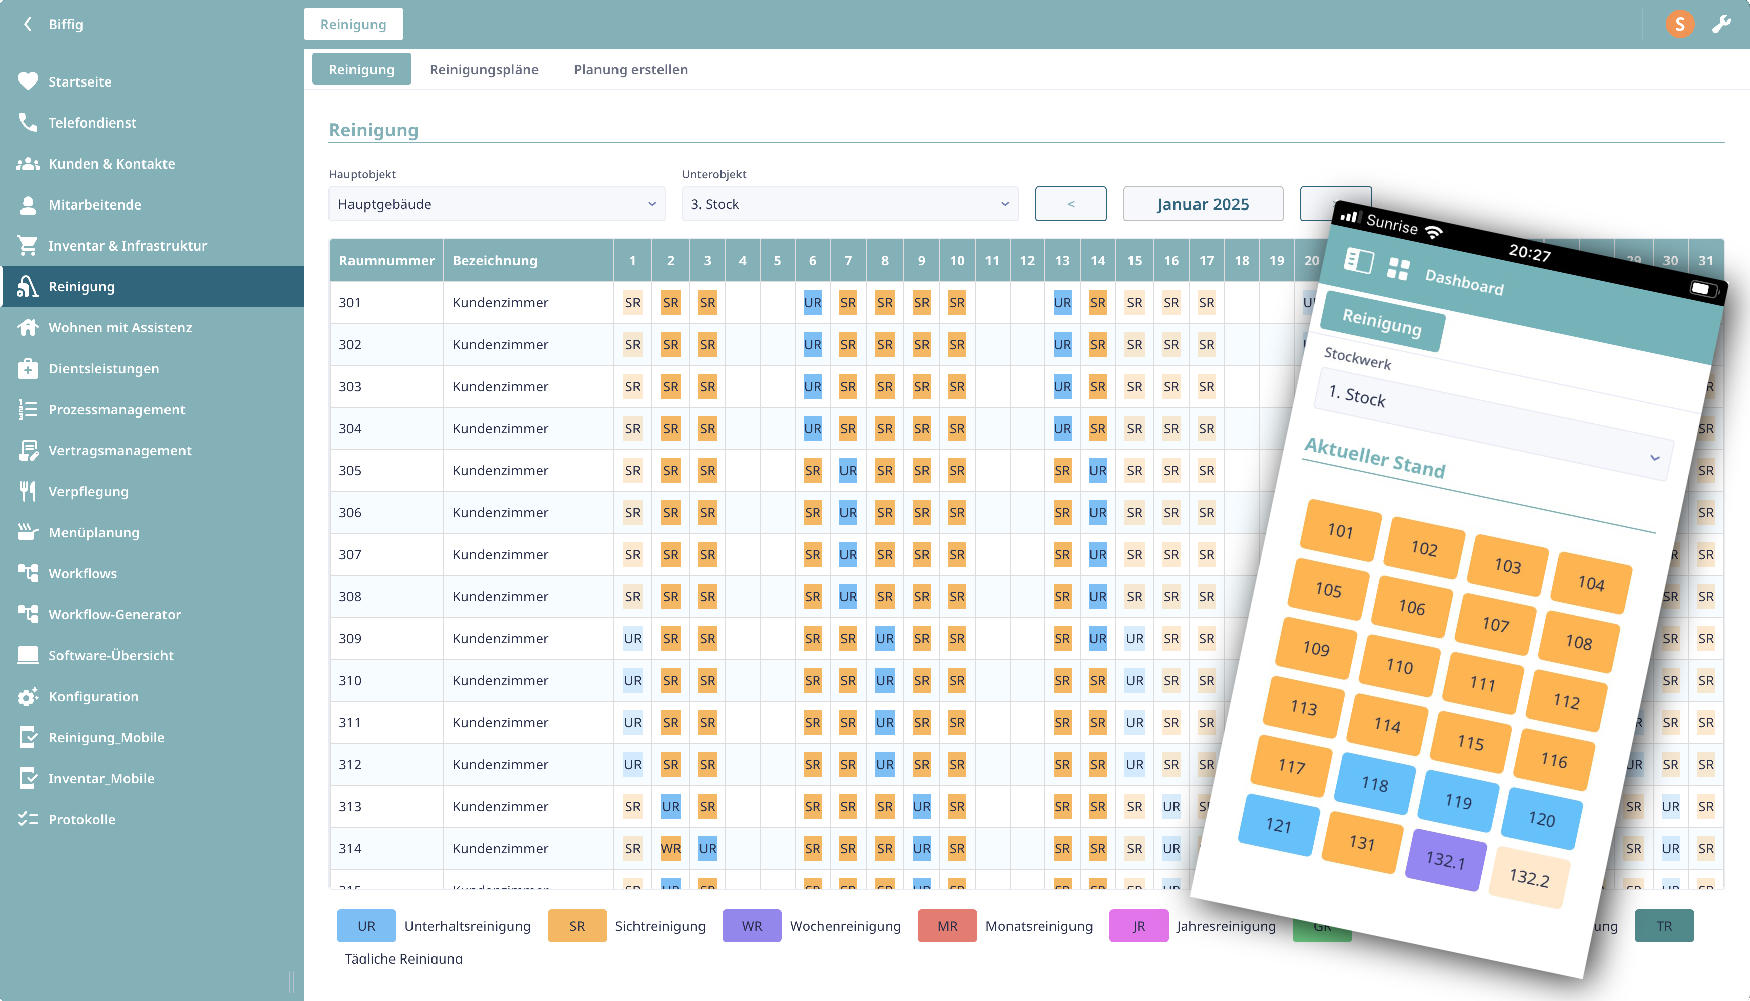Screen dimensions: 1750x1001
Task: Click the Konfiguration gear icon
Action: tap(28, 697)
